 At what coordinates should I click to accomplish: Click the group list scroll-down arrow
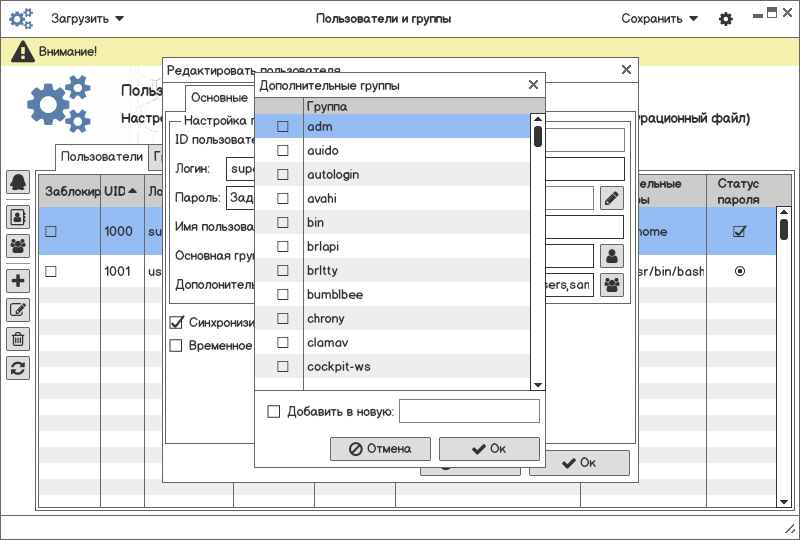pyautogui.click(x=537, y=384)
